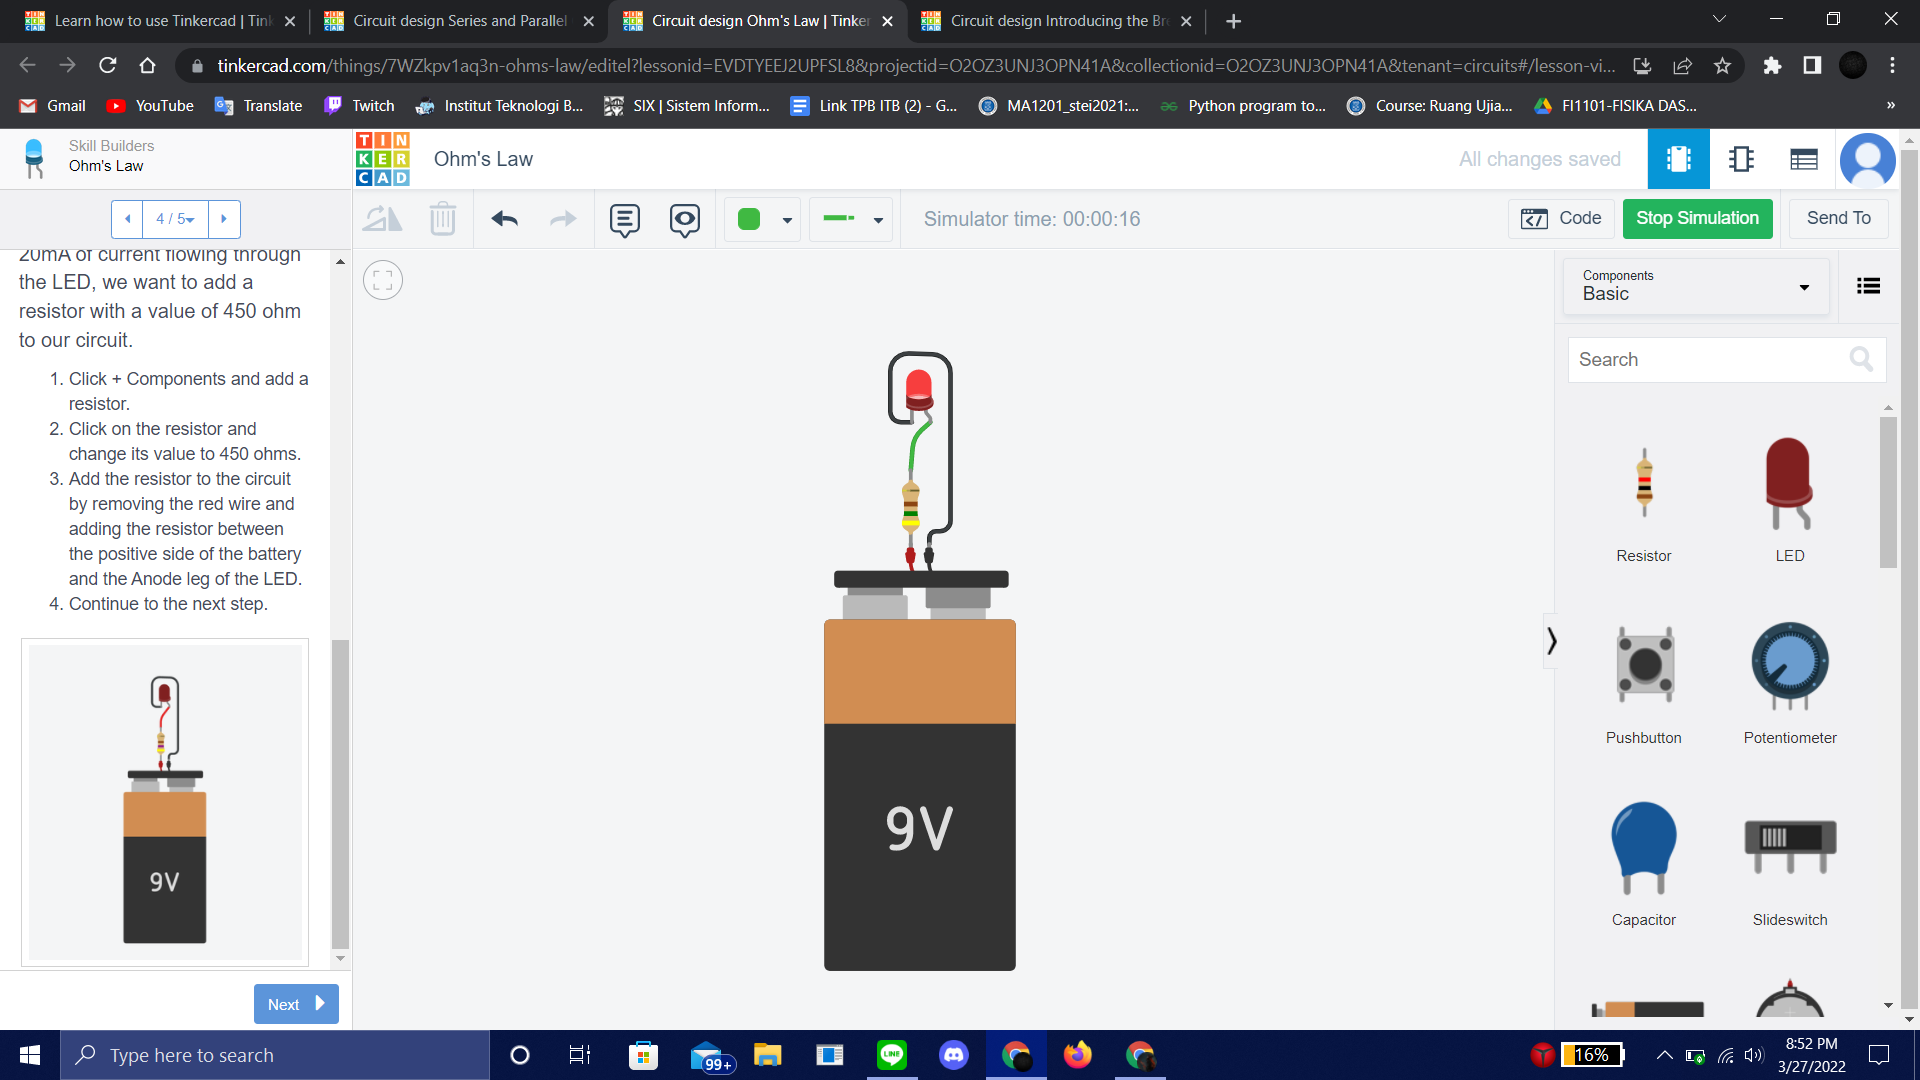Open the wire color dropdown
This screenshot has width=1920, height=1080.
pyautogui.click(x=763, y=219)
